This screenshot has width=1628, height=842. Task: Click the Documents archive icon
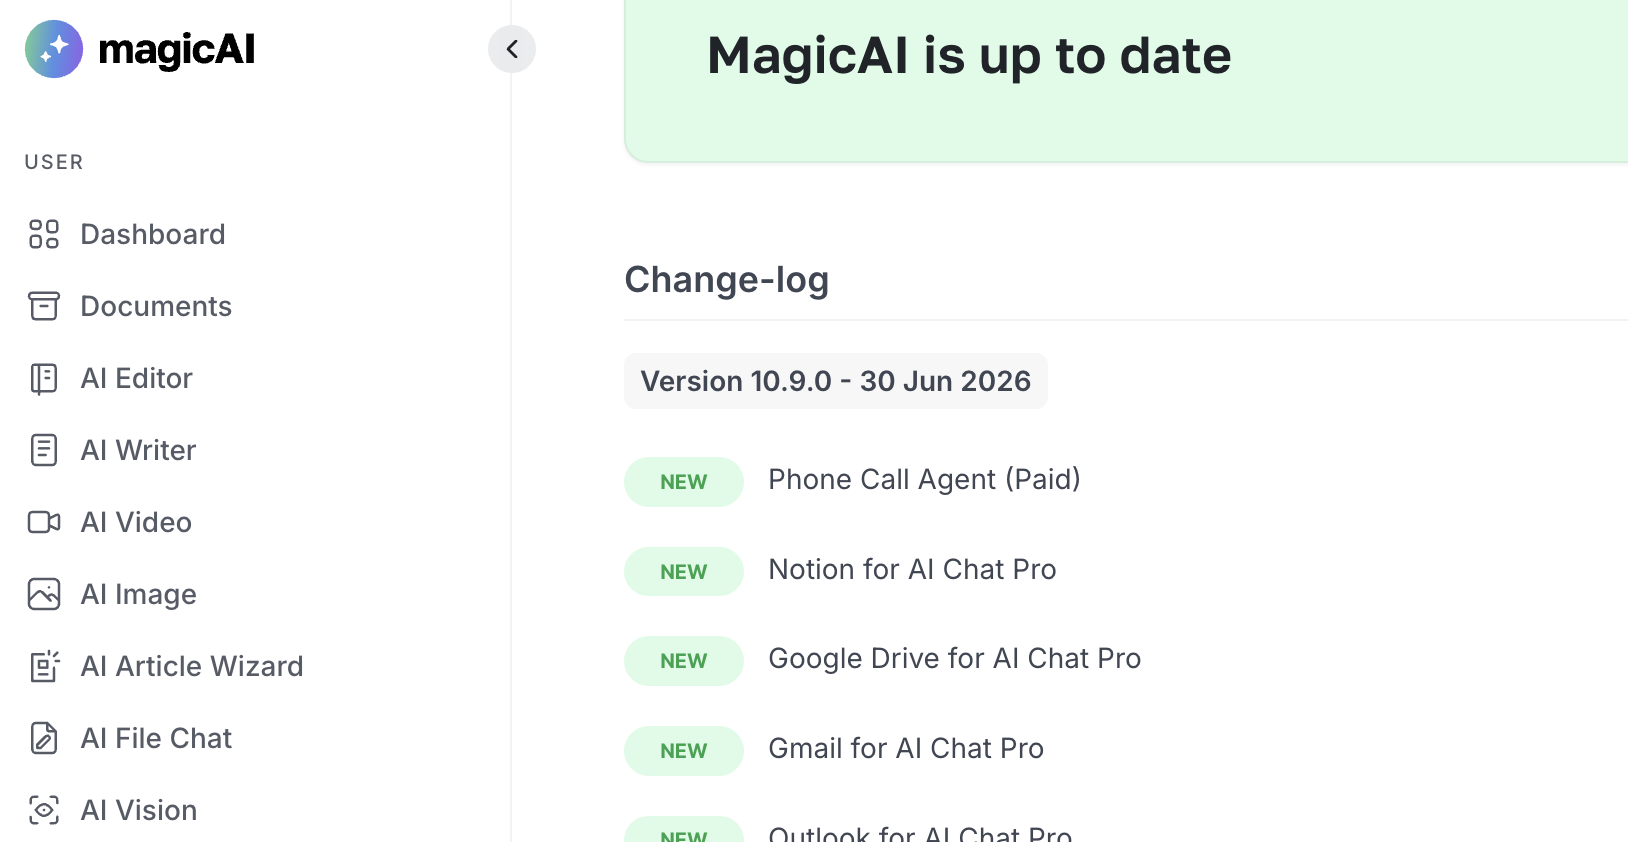pos(44,306)
